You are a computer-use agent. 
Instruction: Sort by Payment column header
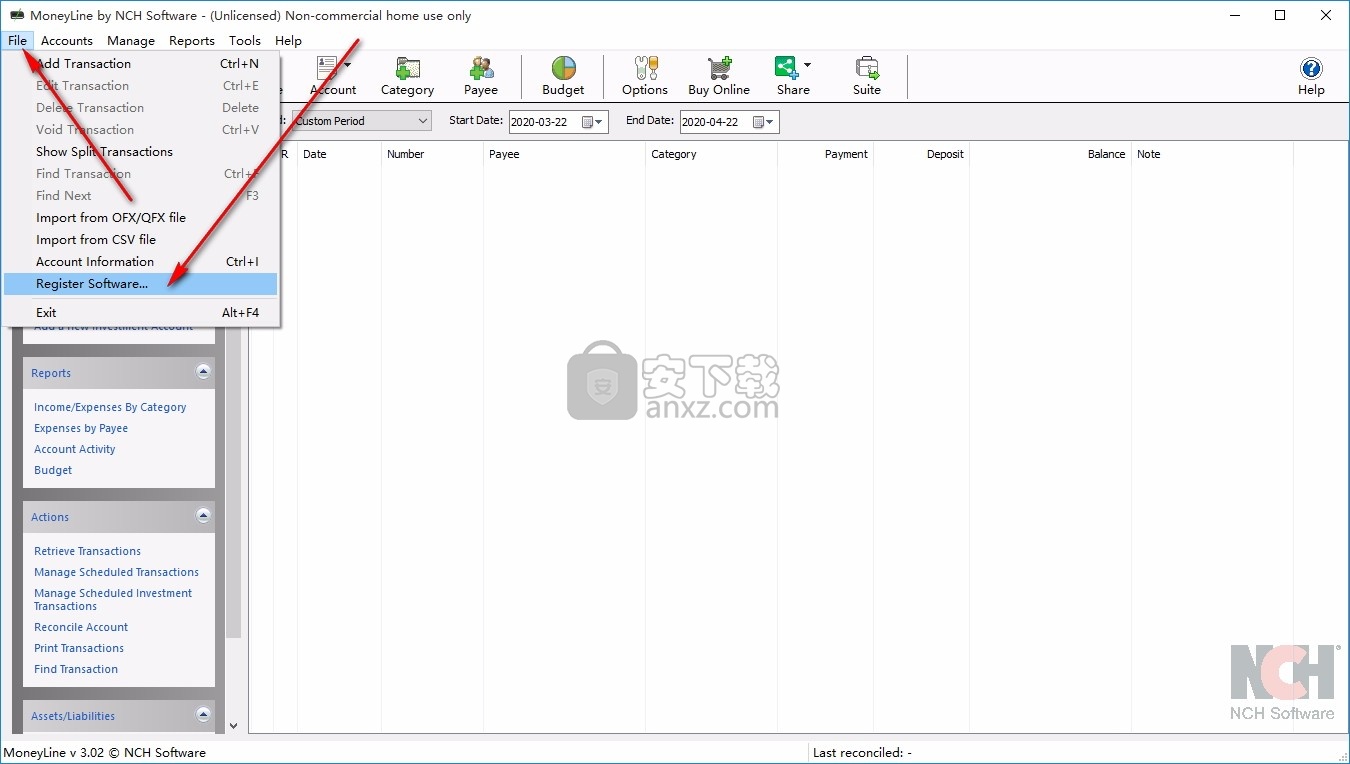(825, 154)
